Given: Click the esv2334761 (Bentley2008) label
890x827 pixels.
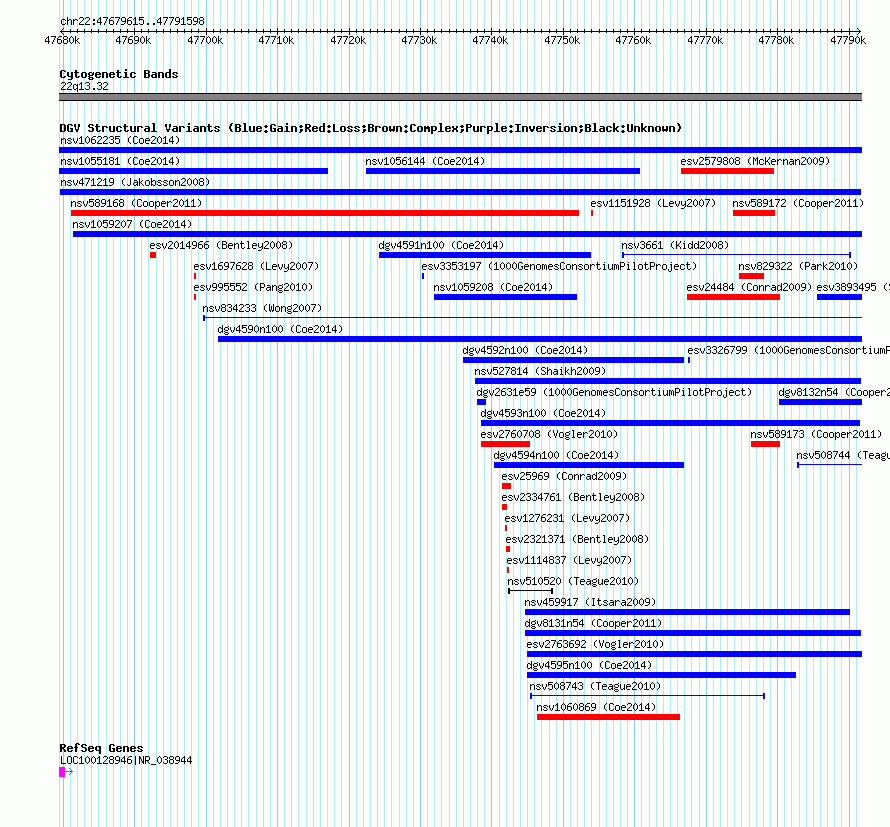Looking at the screenshot, I should (573, 497).
